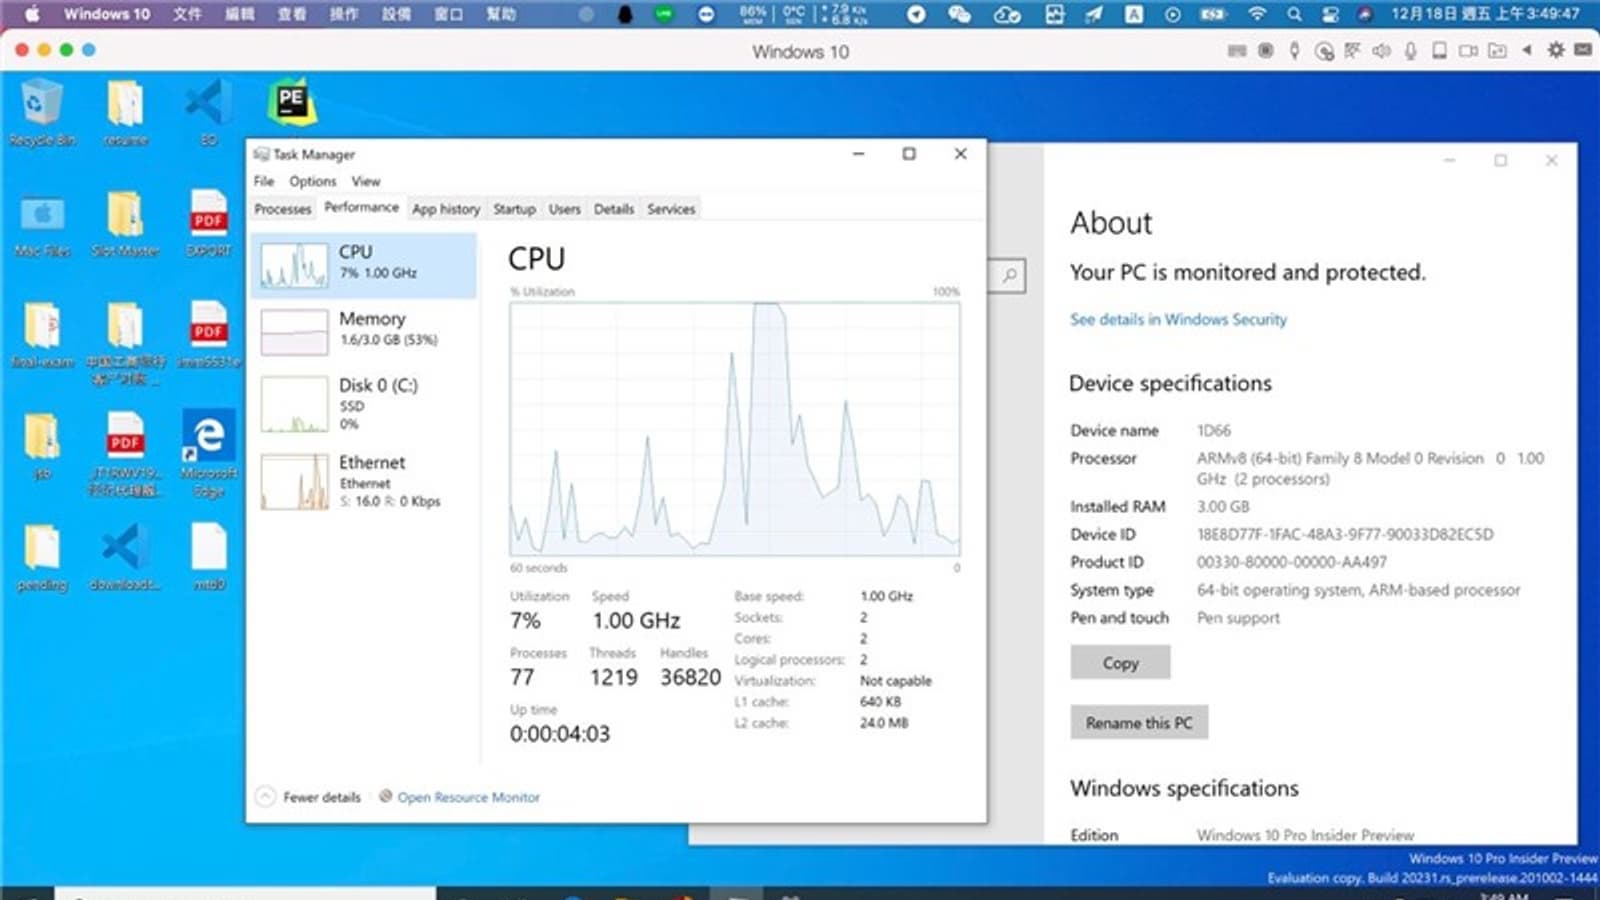1600x900 pixels.
Task: Open the Mac Files shared folder icon
Action: point(43,224)
